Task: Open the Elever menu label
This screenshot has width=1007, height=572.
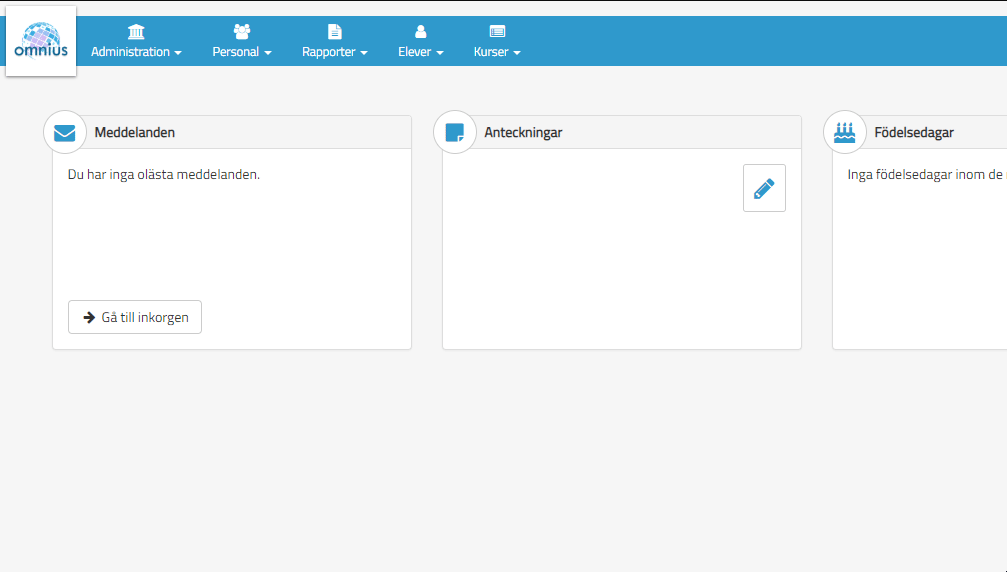Action: [x=414, y=52]
